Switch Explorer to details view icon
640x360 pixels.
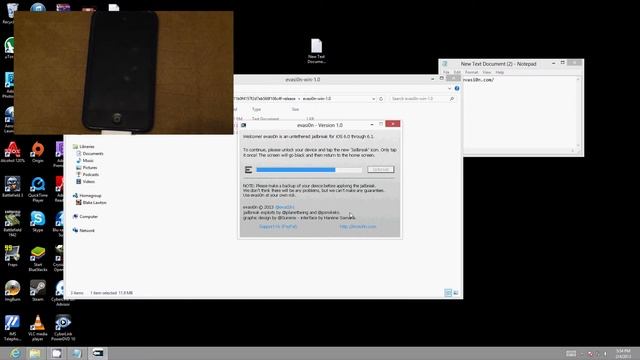[448, 293]
